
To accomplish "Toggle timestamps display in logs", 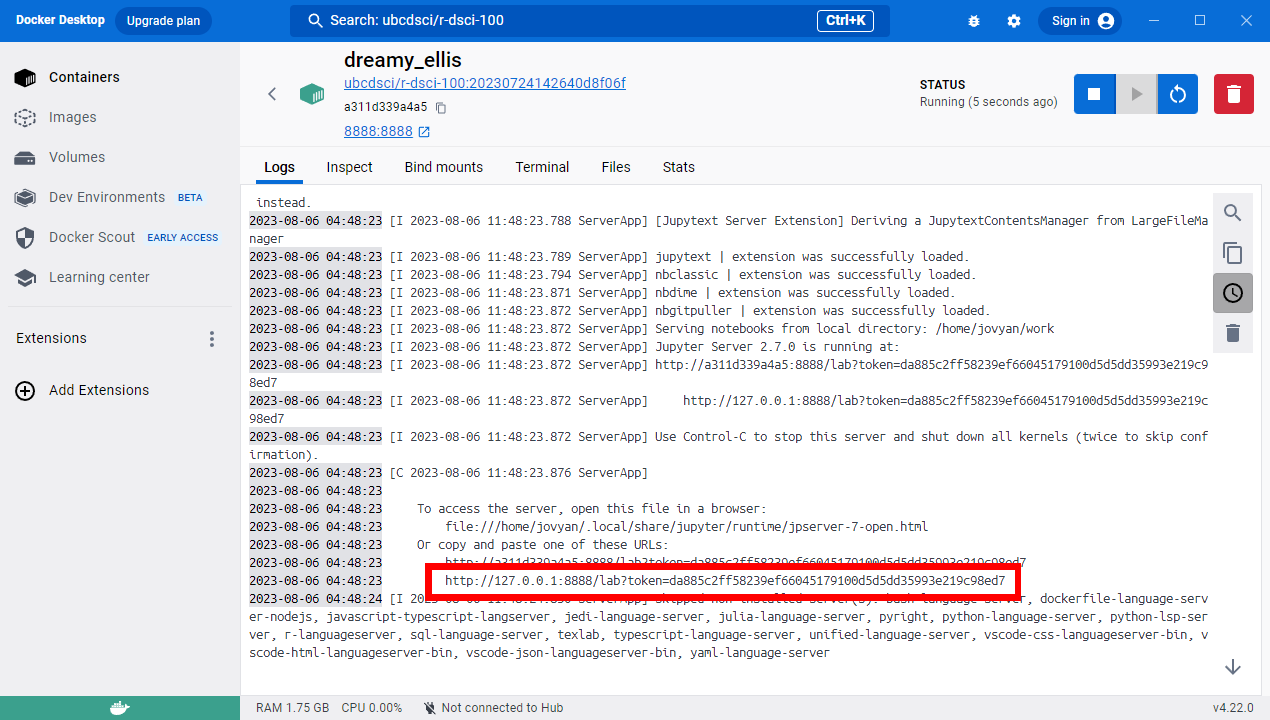I will (x=1232, y=293).
